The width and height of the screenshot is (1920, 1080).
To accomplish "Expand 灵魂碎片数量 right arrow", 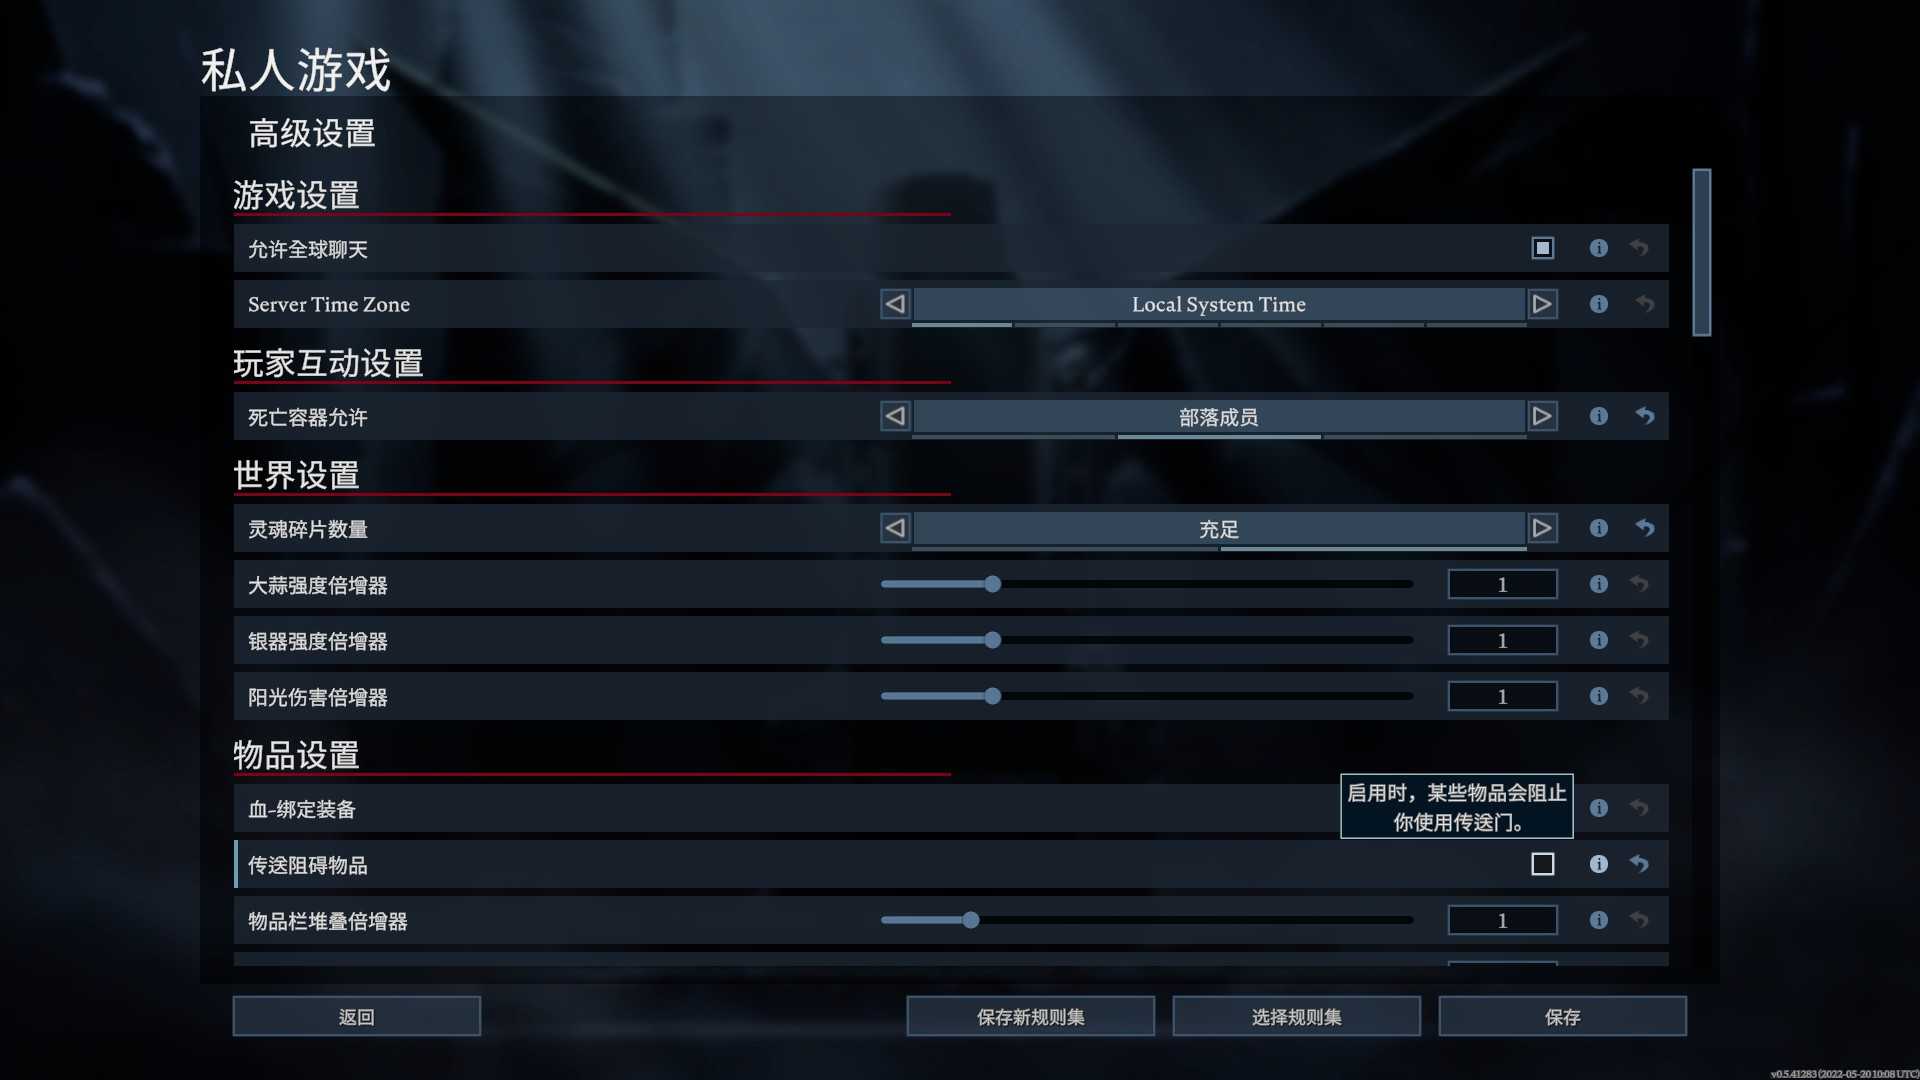I will (1542, 527).
